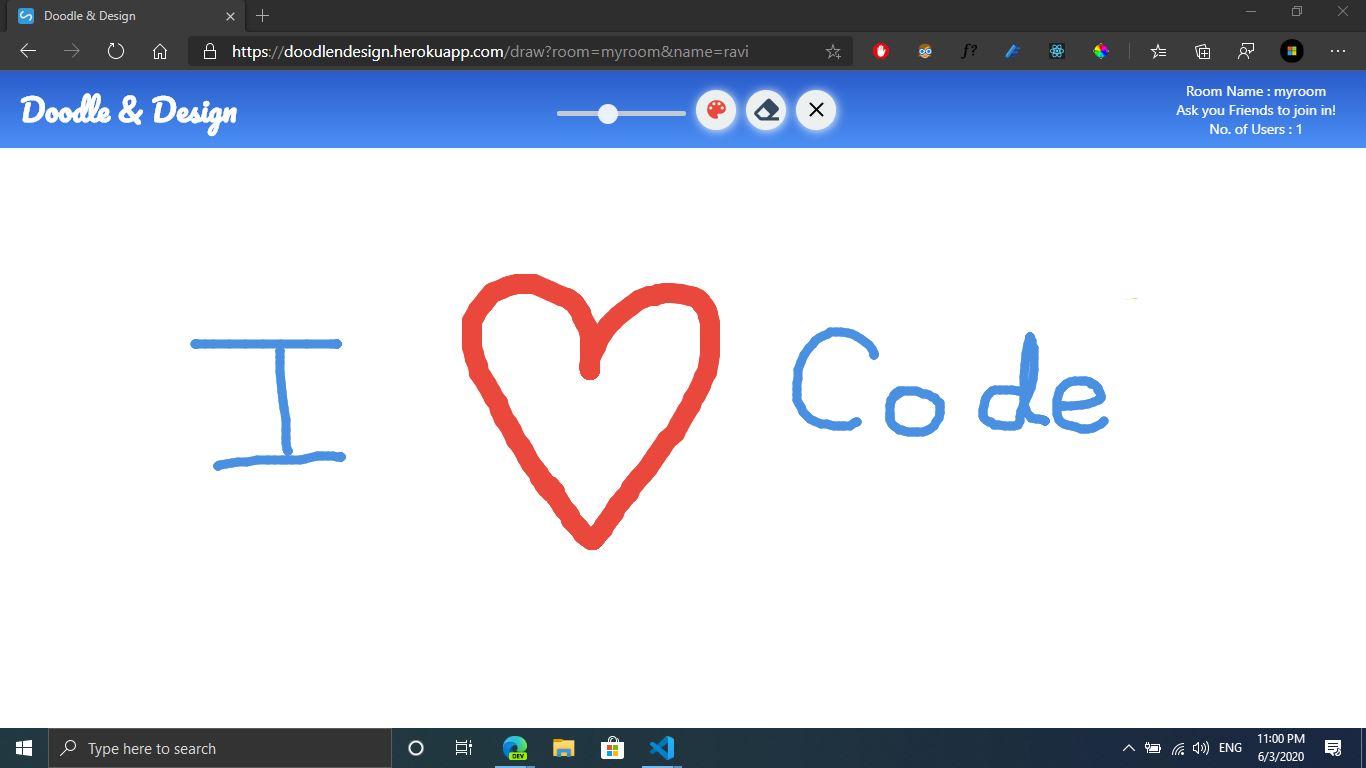This screenshot has width=1366, height=768.
Task: Click the Doodle & Design logo
Action: click(x=129, y=111)
